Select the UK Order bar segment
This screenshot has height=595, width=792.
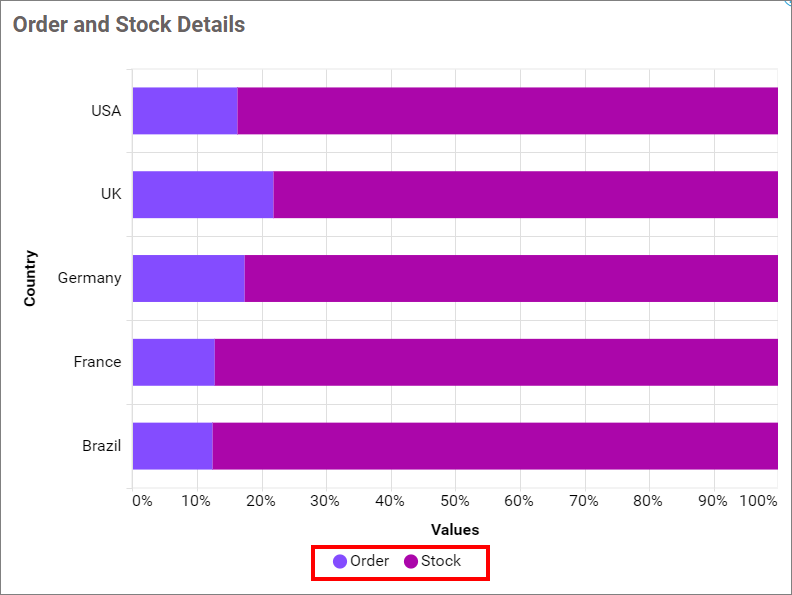203,194
